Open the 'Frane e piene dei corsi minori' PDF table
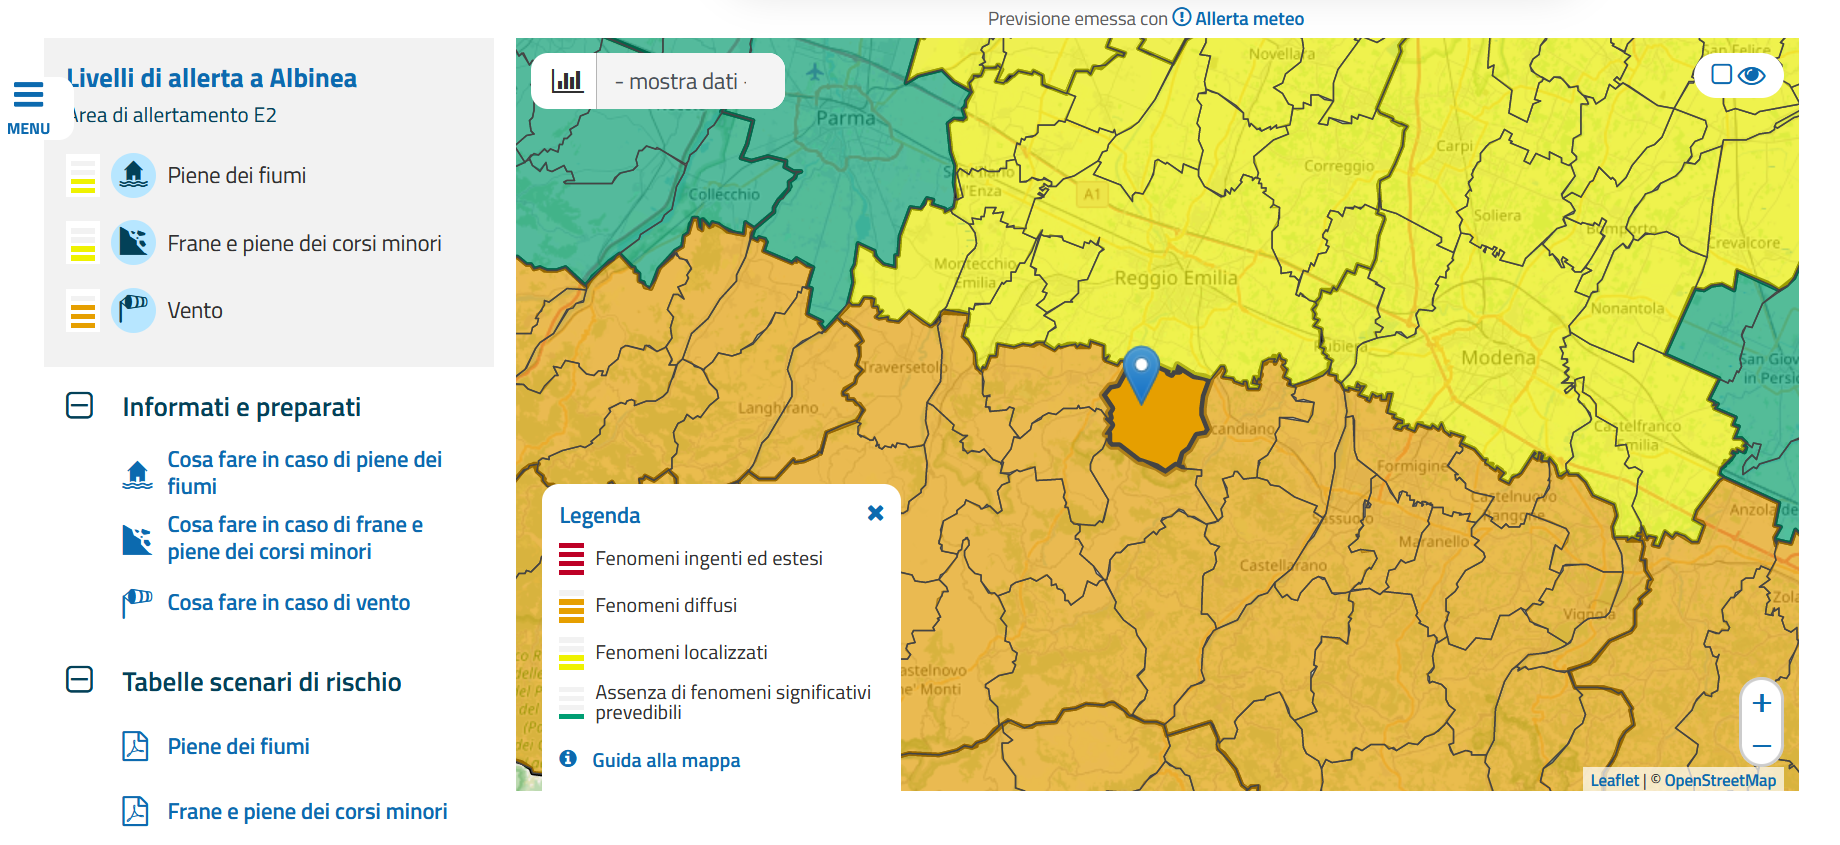The width and height of the screenshot is (1840, 845). click(307, 811)
